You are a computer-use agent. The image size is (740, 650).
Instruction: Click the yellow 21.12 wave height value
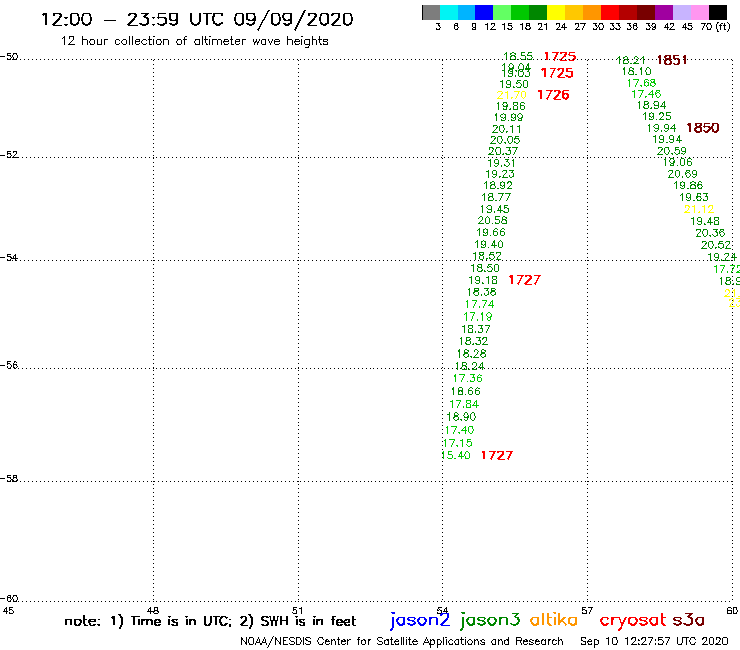(x=699, y=209)
